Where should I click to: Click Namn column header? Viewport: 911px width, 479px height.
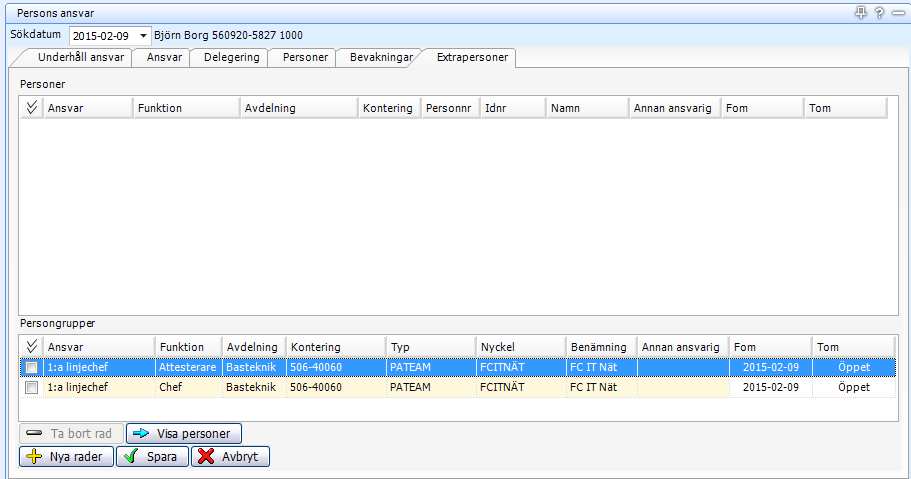pyautogui.click(x=587, y=108)
